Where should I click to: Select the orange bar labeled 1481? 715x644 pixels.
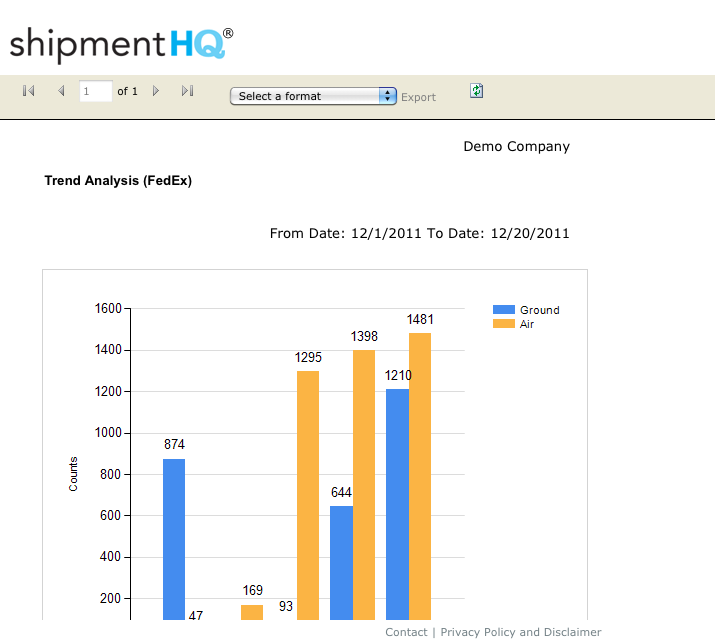[420, 476]
